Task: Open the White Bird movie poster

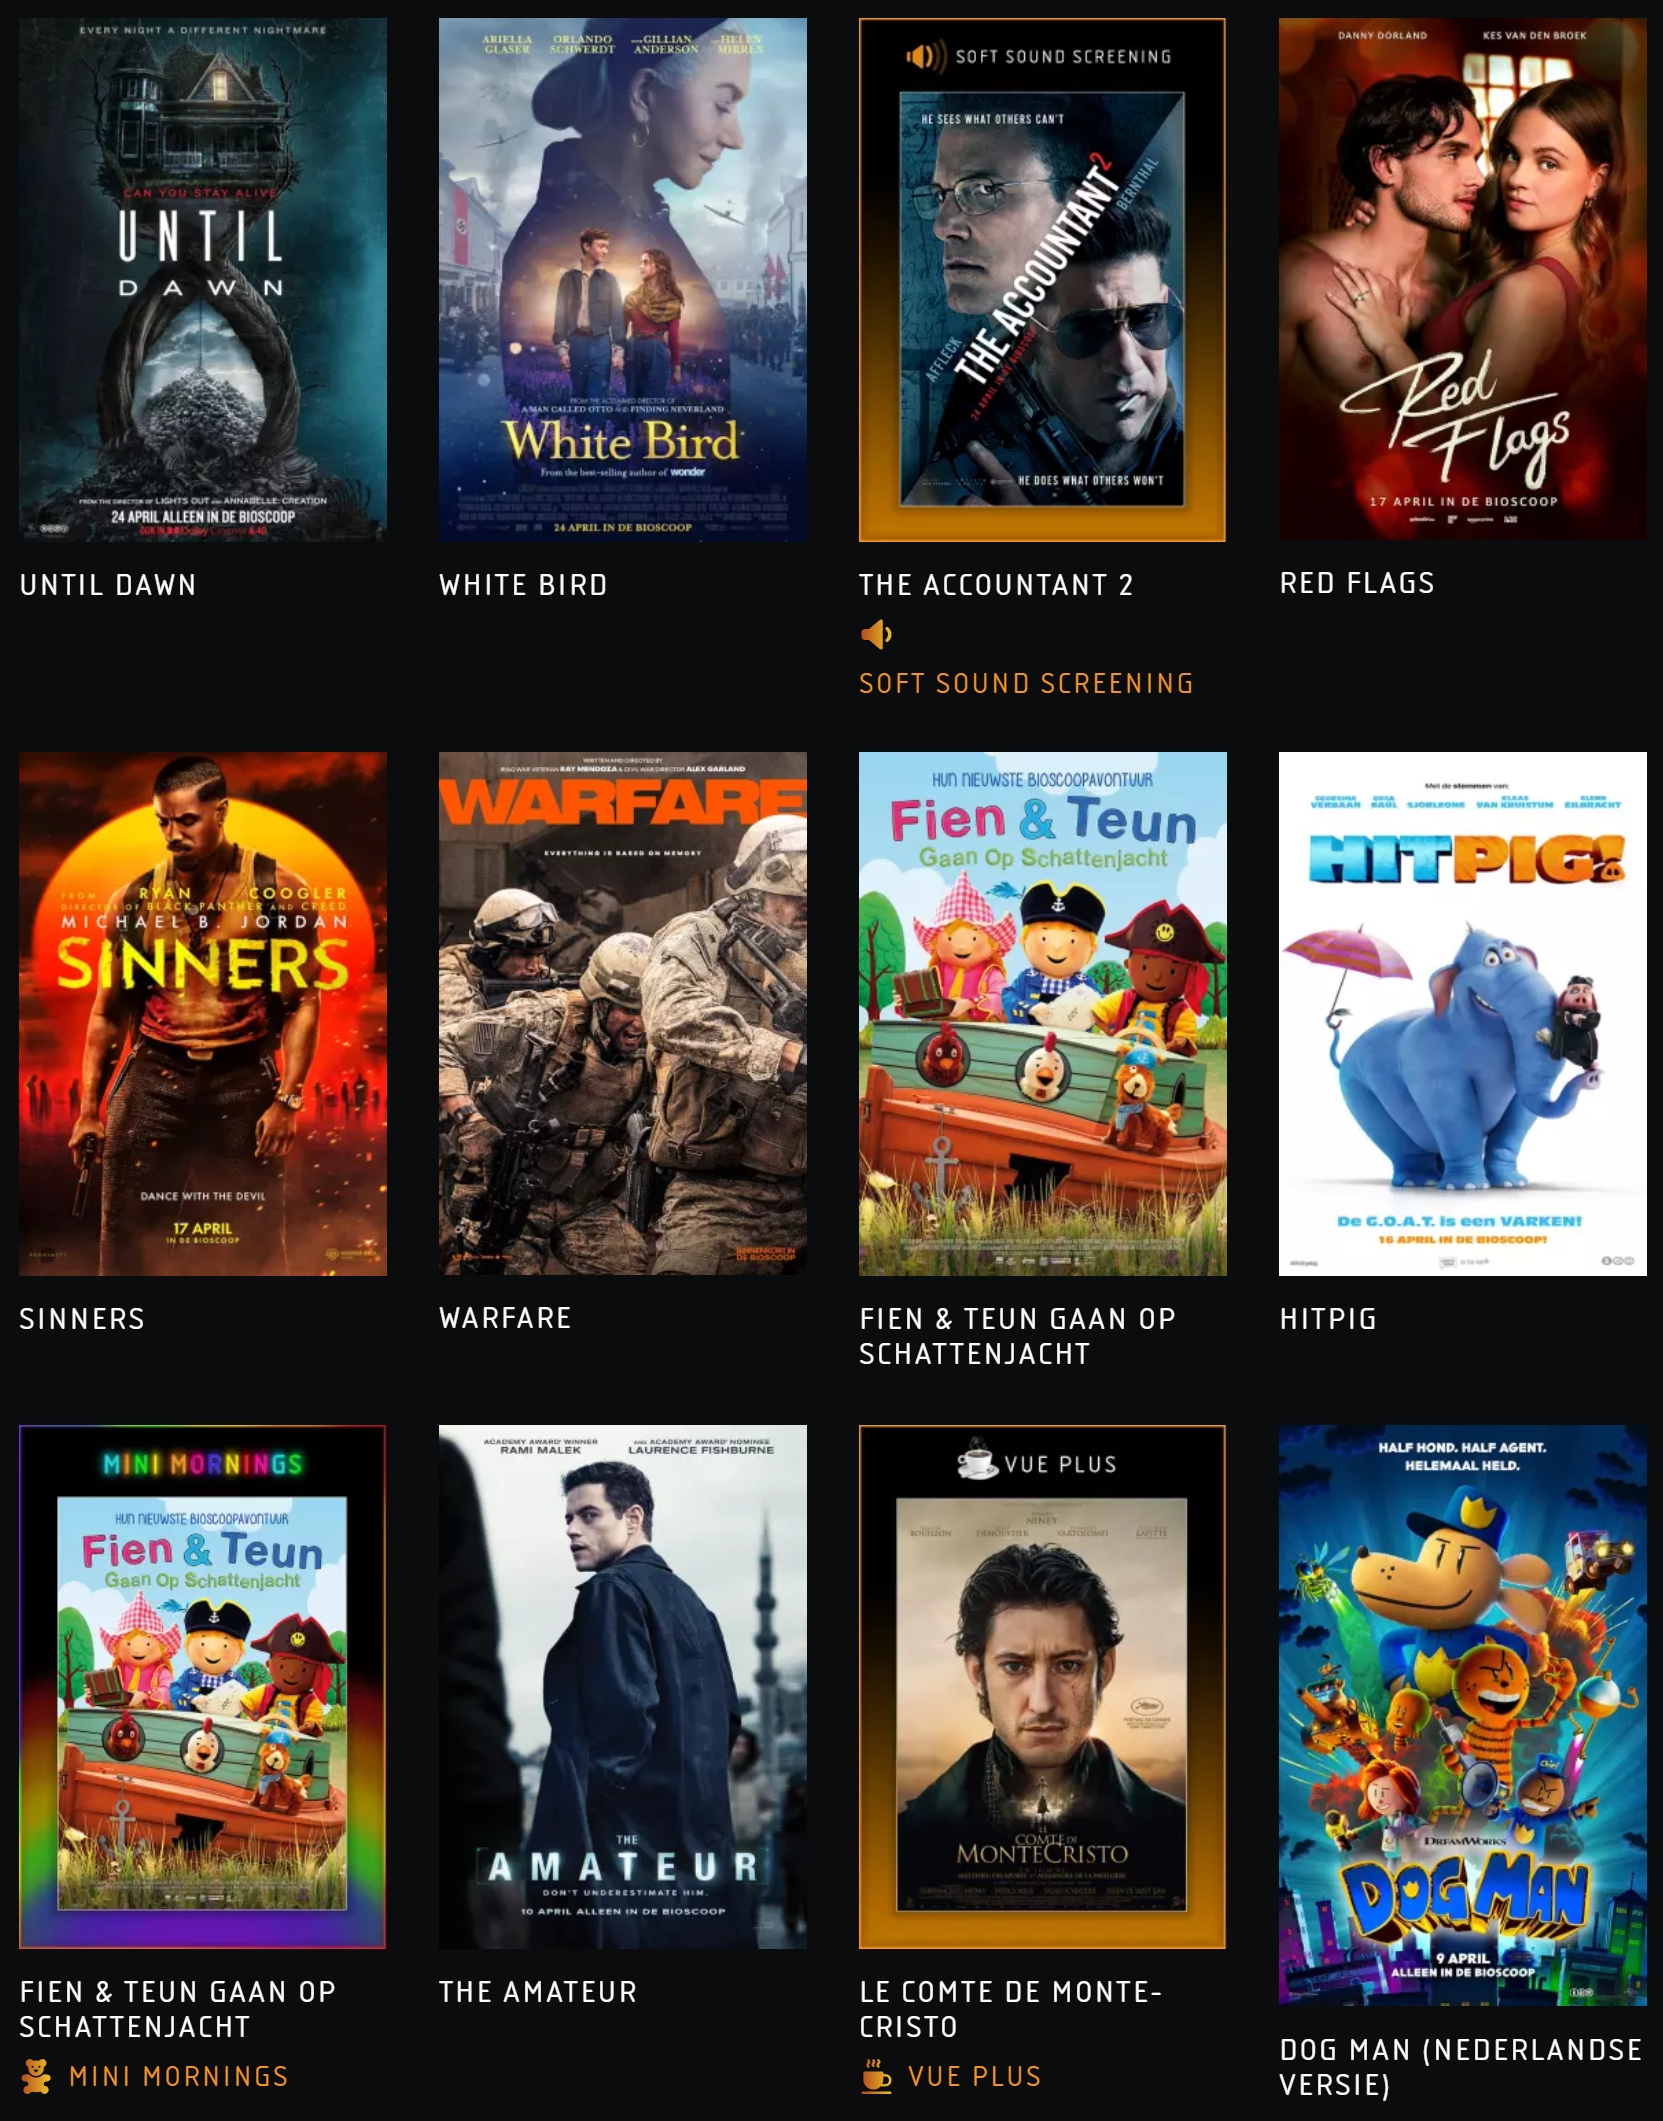Action: tap(623, 280)
